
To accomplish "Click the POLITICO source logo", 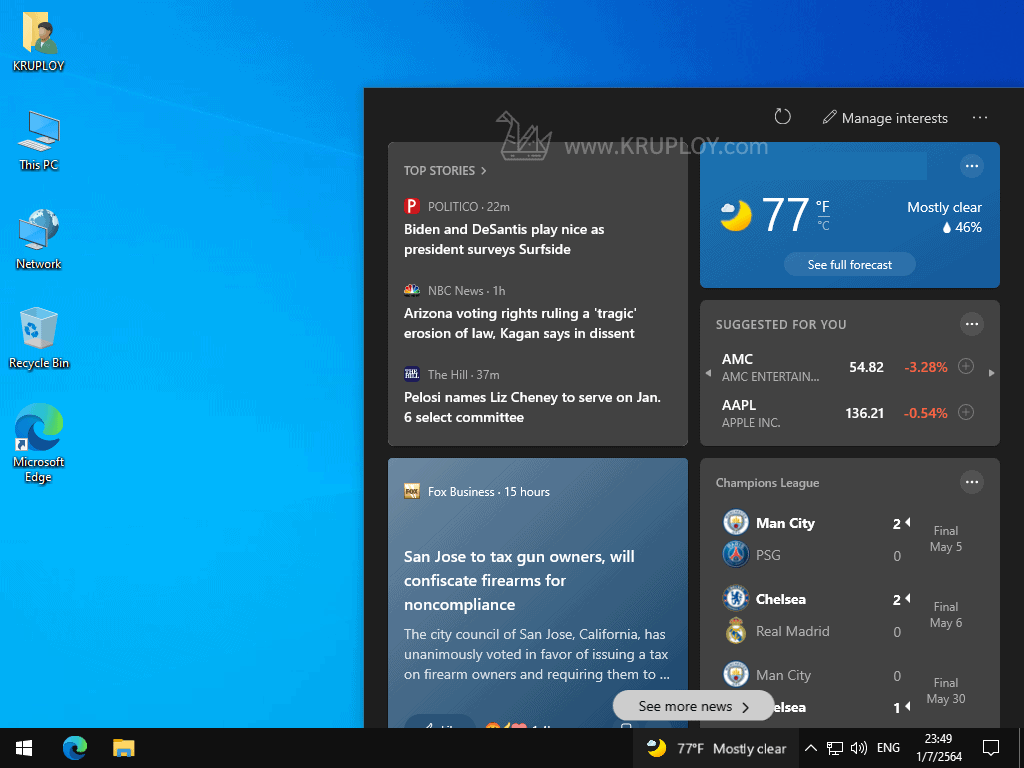I will (x=411, y=206).
